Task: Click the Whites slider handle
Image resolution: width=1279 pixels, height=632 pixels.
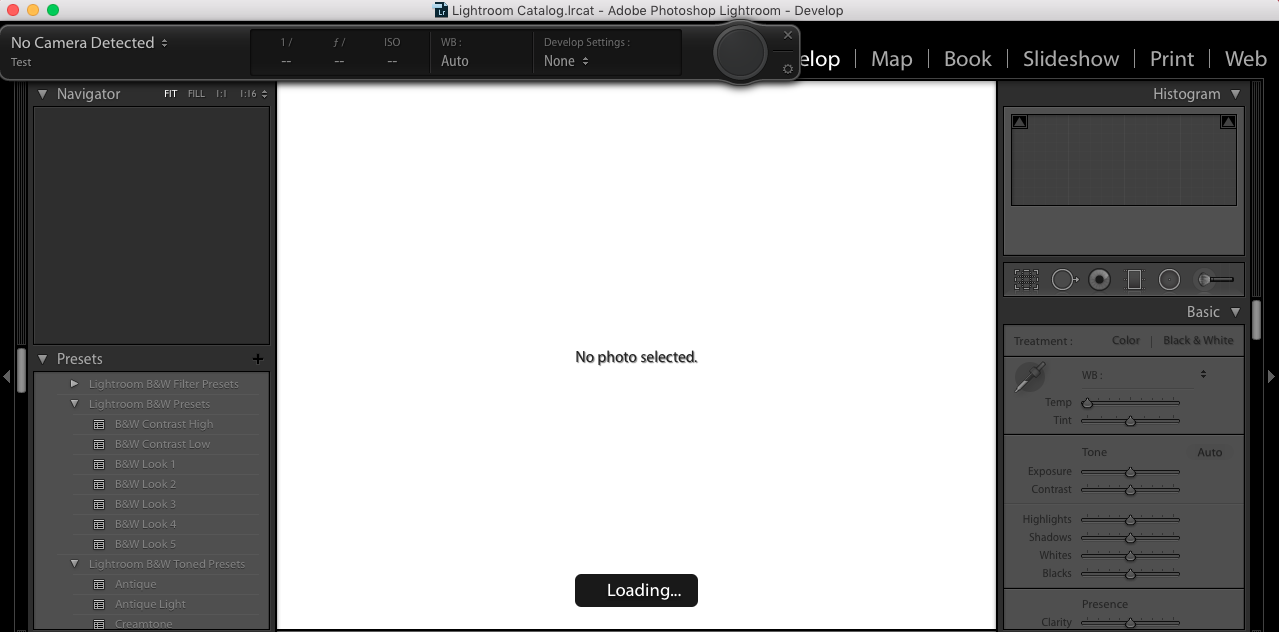Action: 1130,556
